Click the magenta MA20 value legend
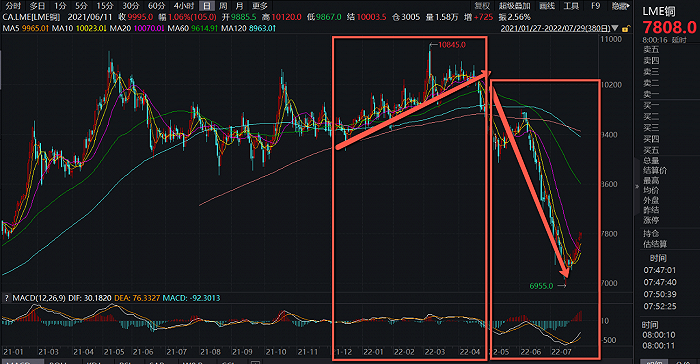Viewport: 700px width, 364px height. [149, 28]
